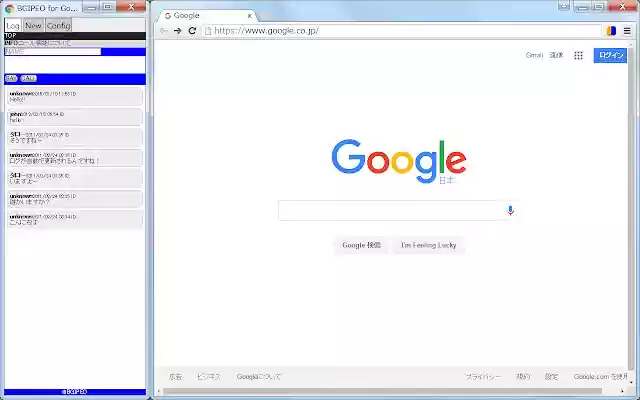Open the Gmail link

pyautogui.click(x=534, y=55)
